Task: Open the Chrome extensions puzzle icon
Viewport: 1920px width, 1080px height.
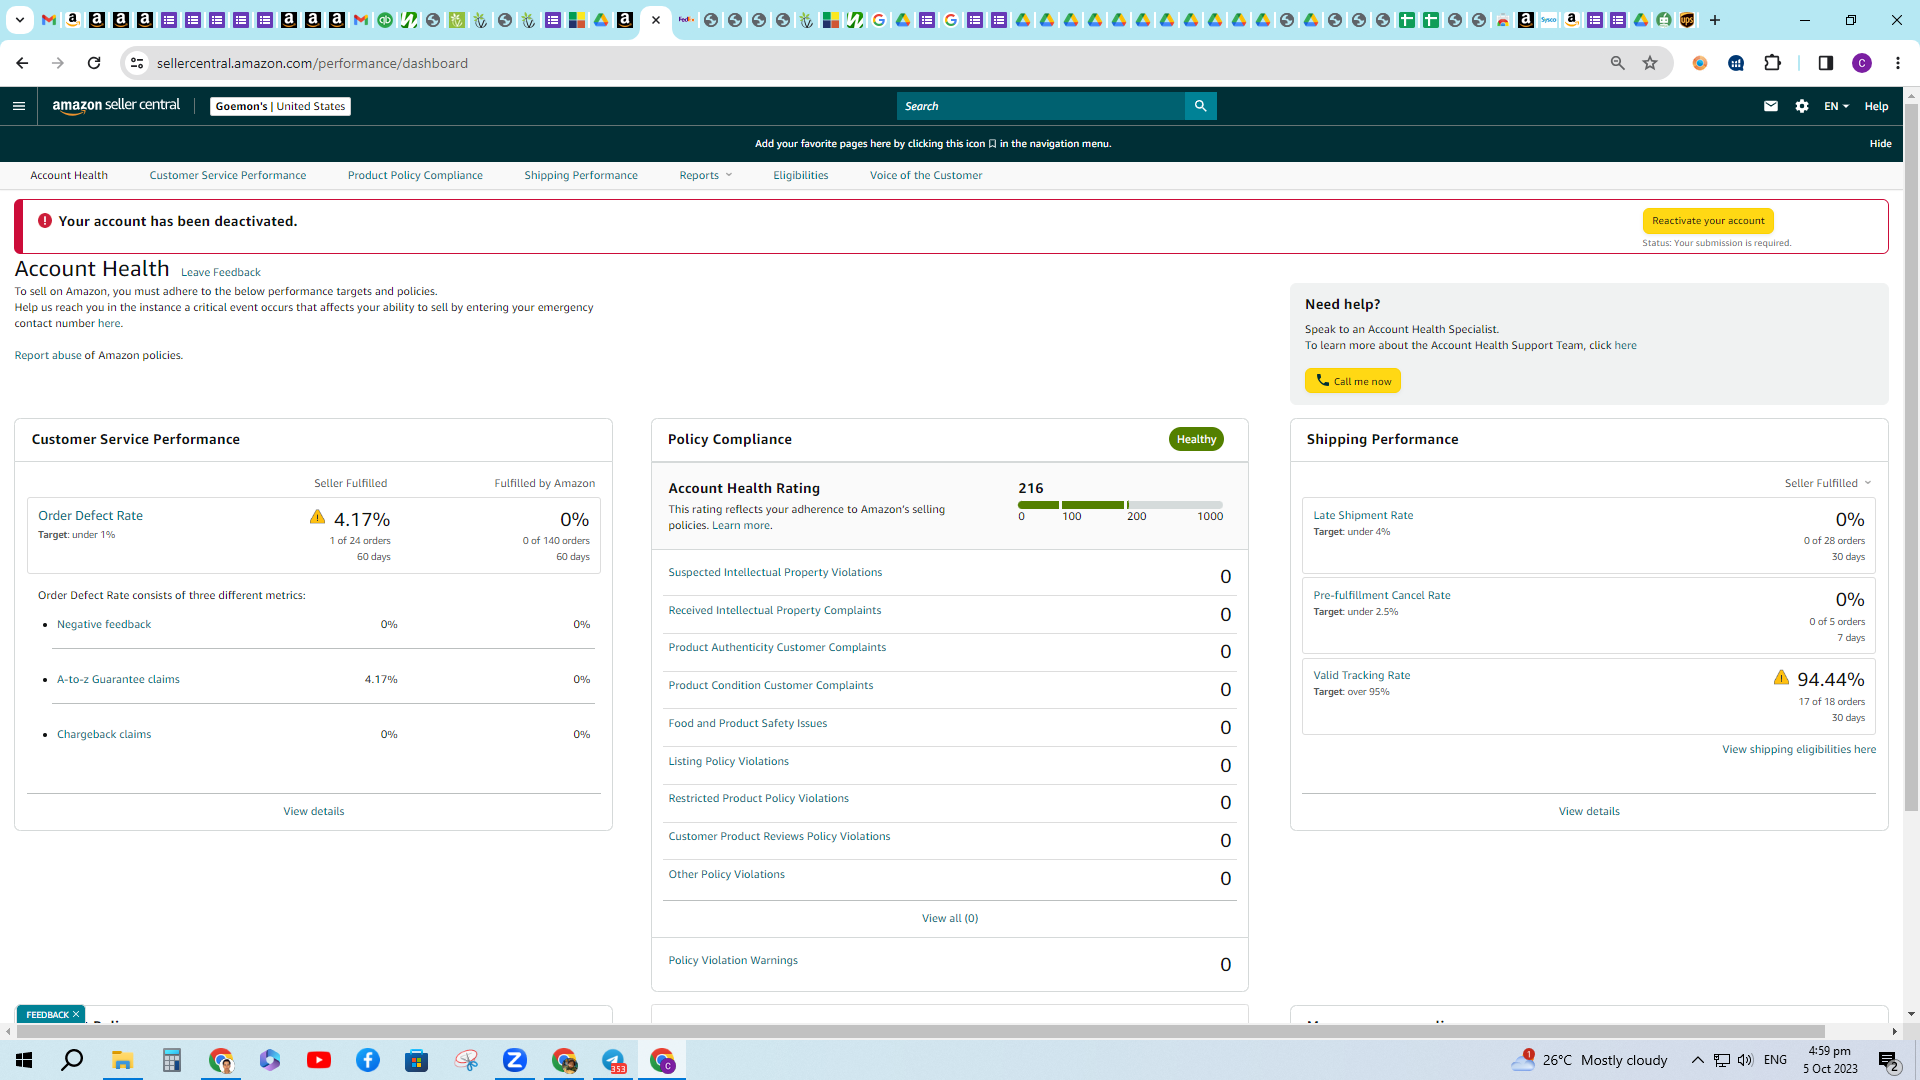Action: click(x=1773, y=63)
